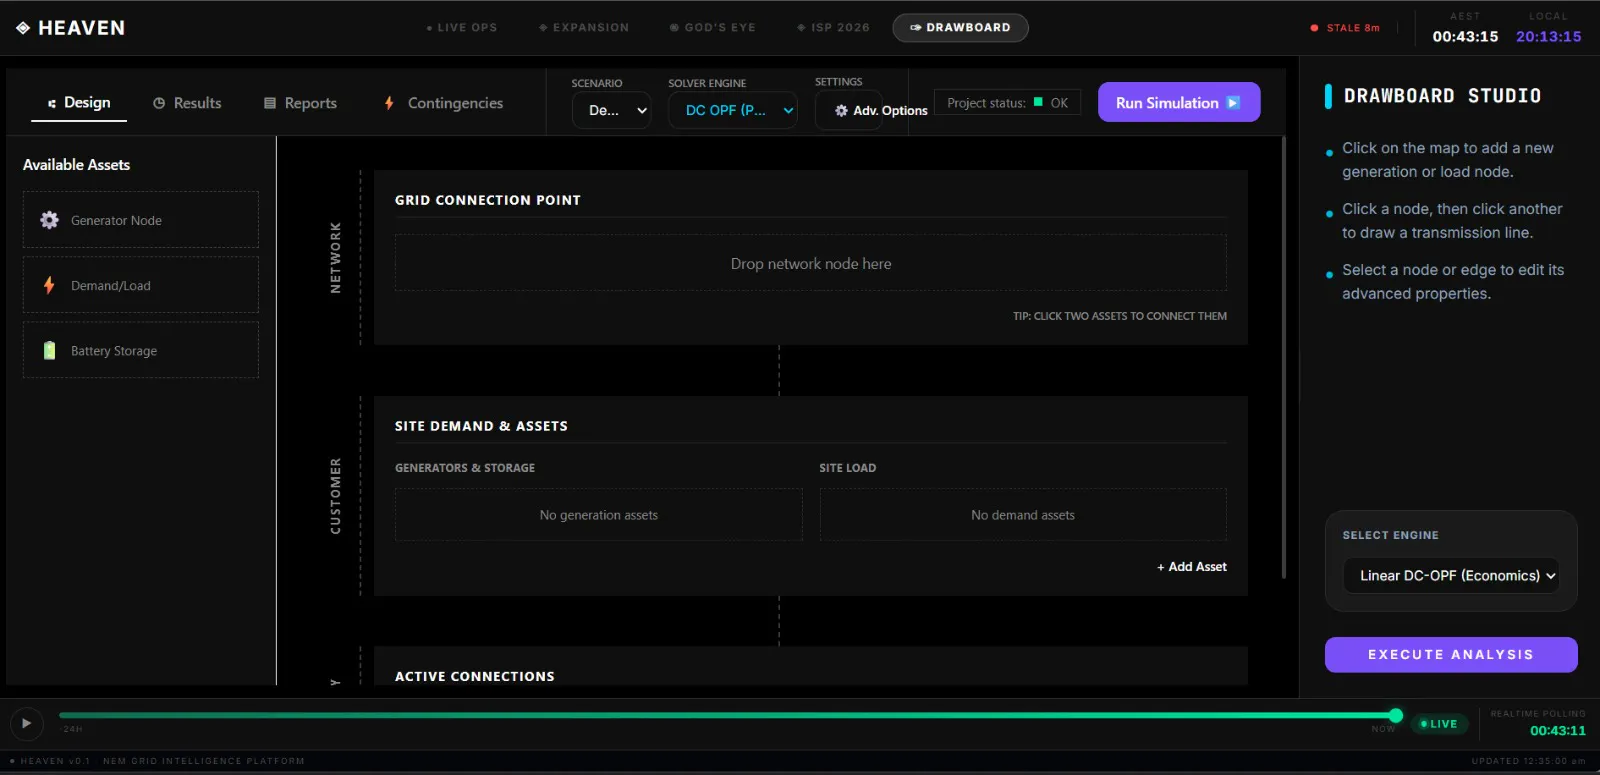Viewport: 1600px width, 775px height.
Task: Click the 'No demand assets' box
Action: 1023,515
